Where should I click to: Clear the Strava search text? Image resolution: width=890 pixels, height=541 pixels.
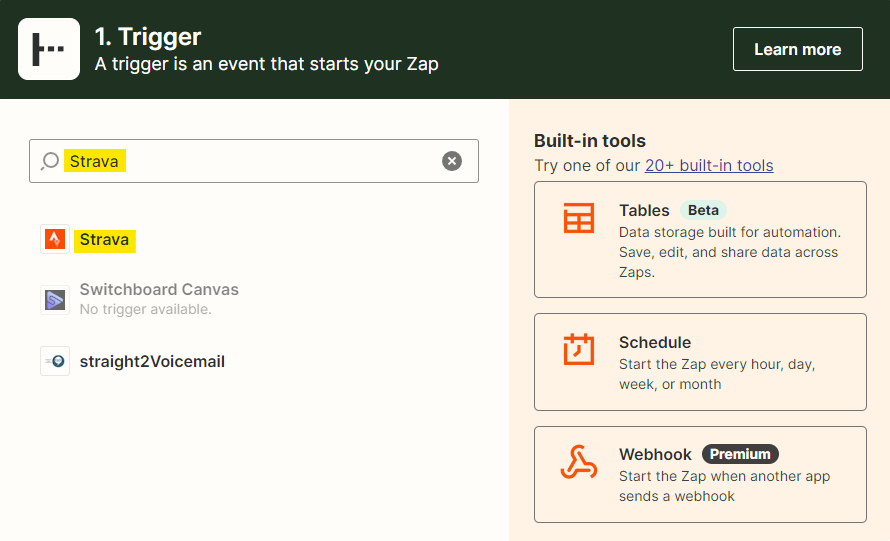click(x=452, y=161)
